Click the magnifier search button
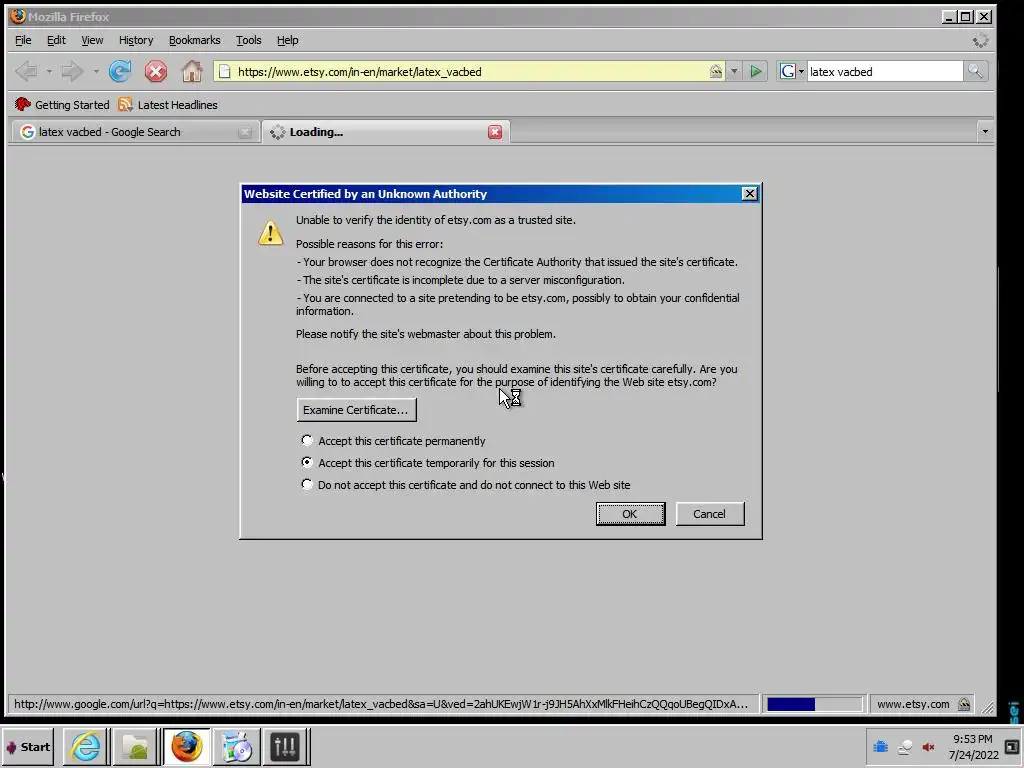This screenshot has width=1024, height=768. [975, 71]
